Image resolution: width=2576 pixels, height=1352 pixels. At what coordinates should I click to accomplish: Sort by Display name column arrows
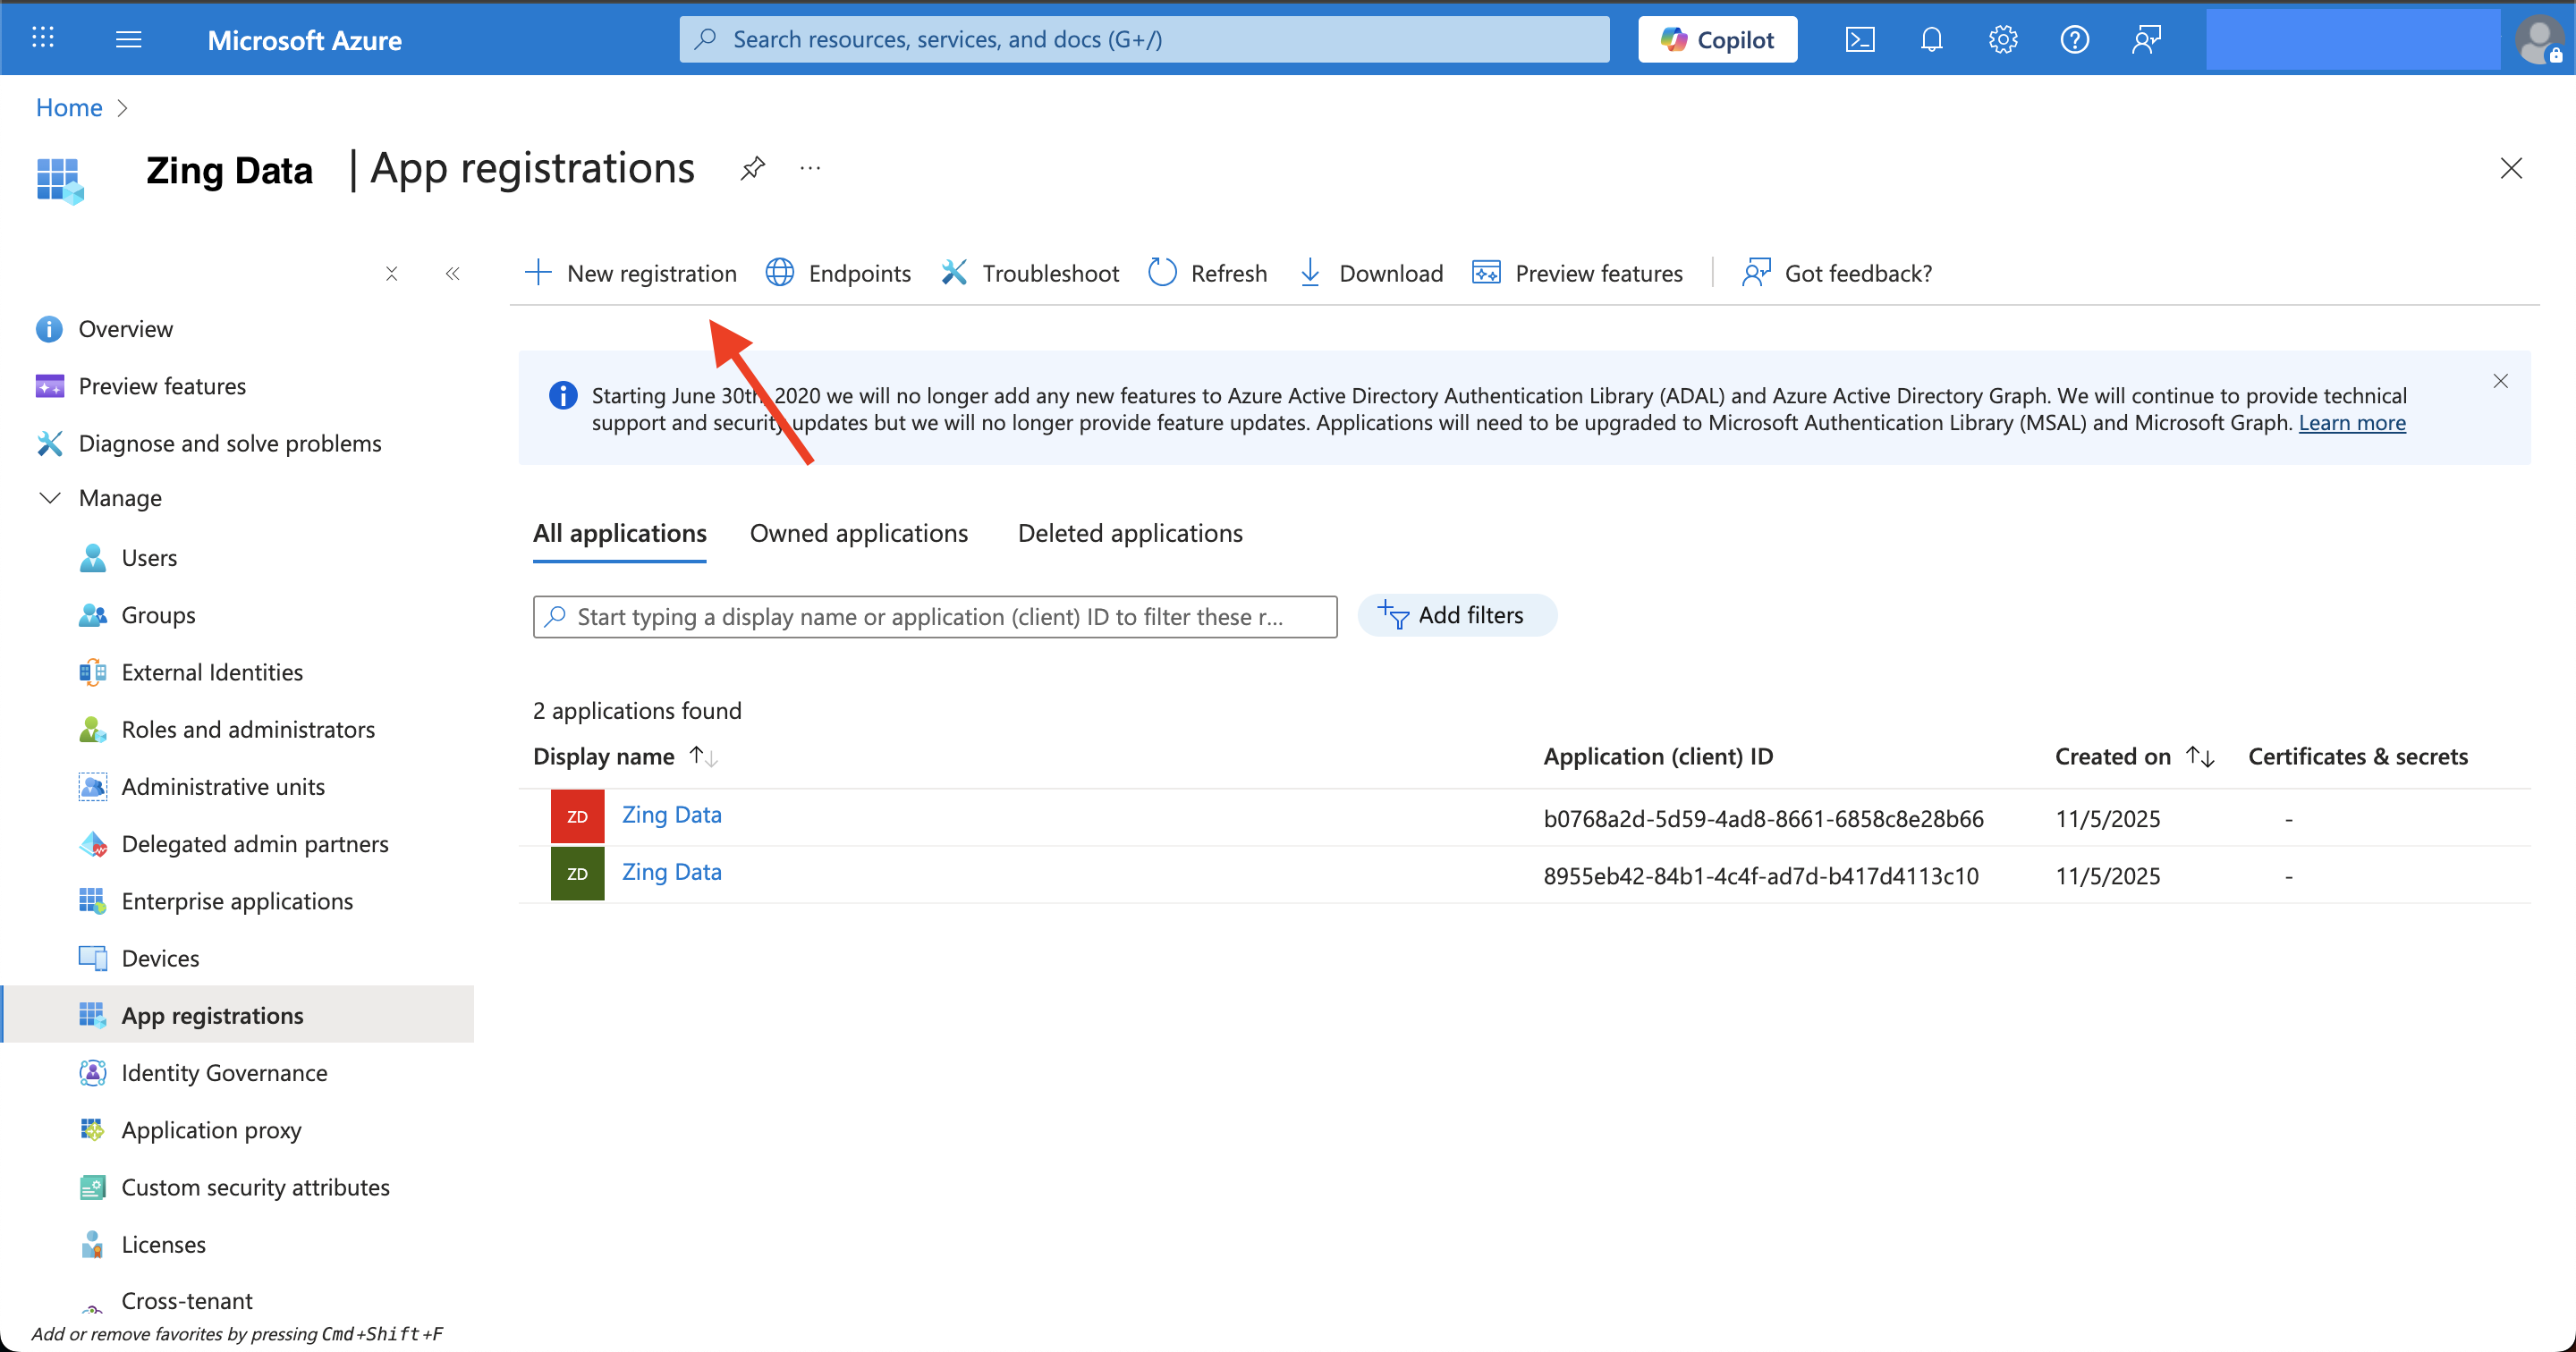click(x=703, y=757)
